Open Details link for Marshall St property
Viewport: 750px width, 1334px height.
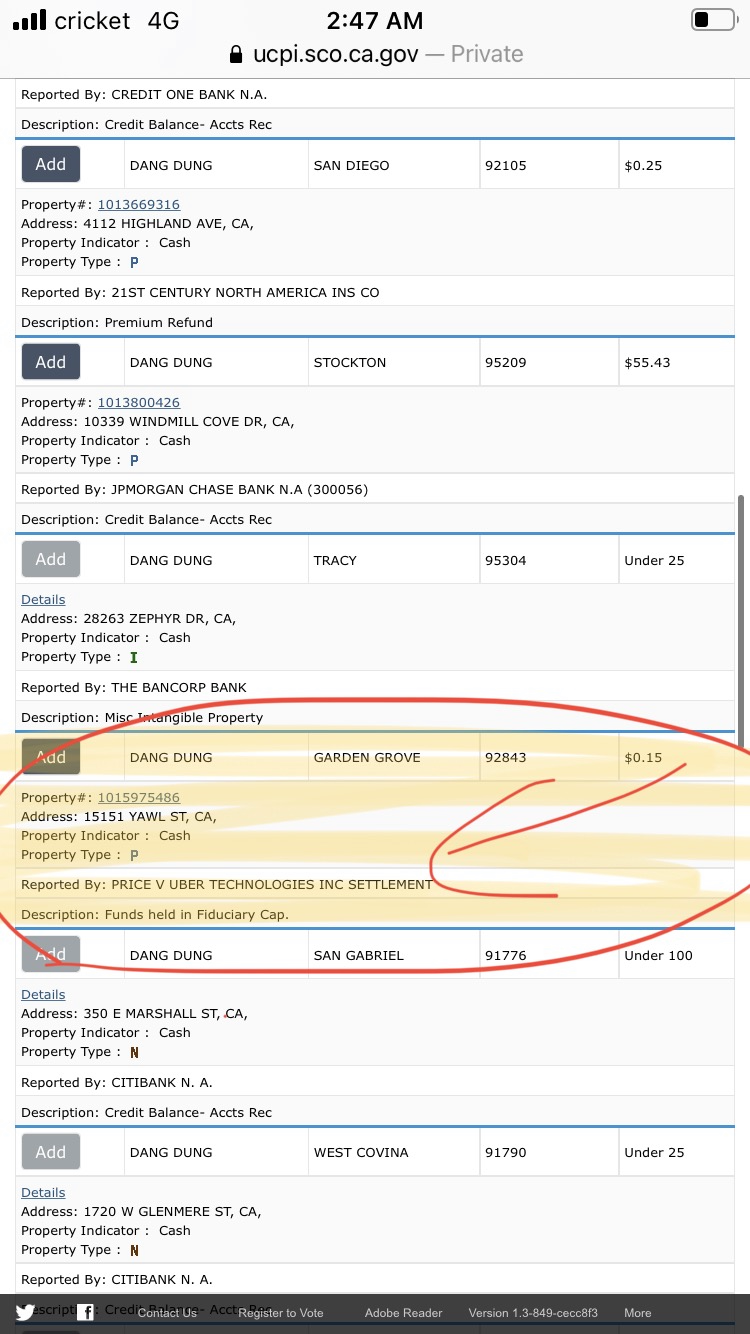[x=43, y=995]
